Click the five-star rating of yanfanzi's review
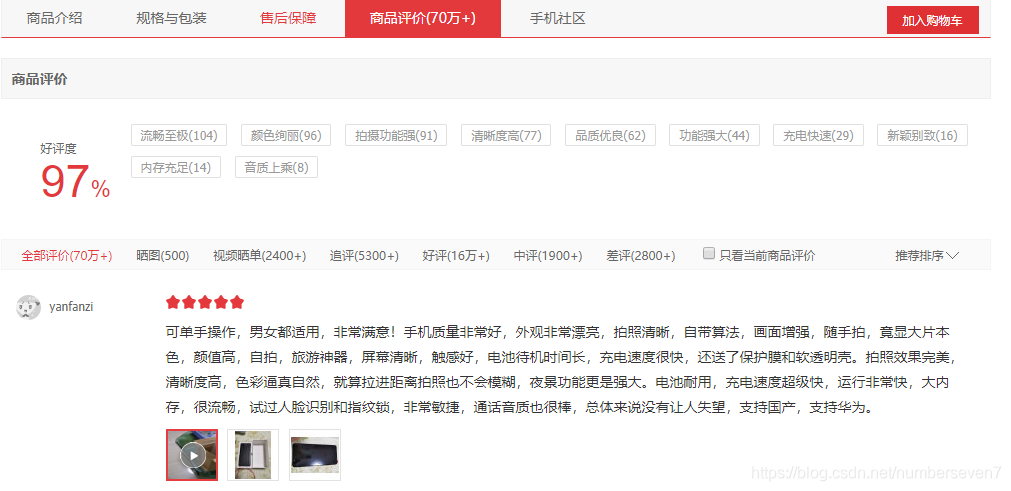Screen dimensions: 1011x491 click(205, 302)
